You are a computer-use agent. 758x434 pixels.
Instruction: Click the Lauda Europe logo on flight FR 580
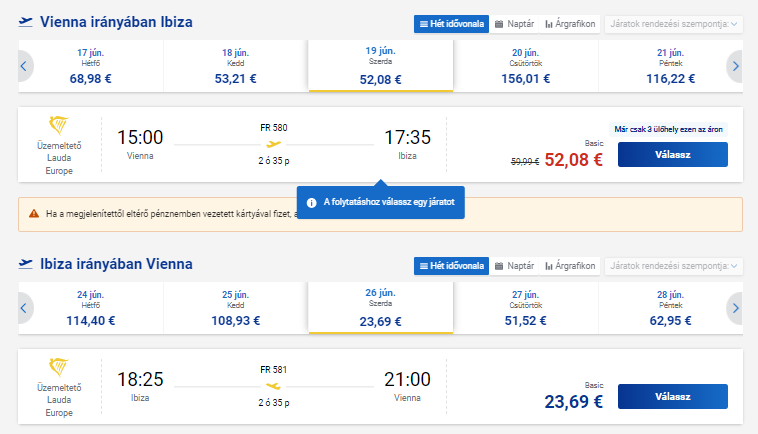tap(58, 125)
